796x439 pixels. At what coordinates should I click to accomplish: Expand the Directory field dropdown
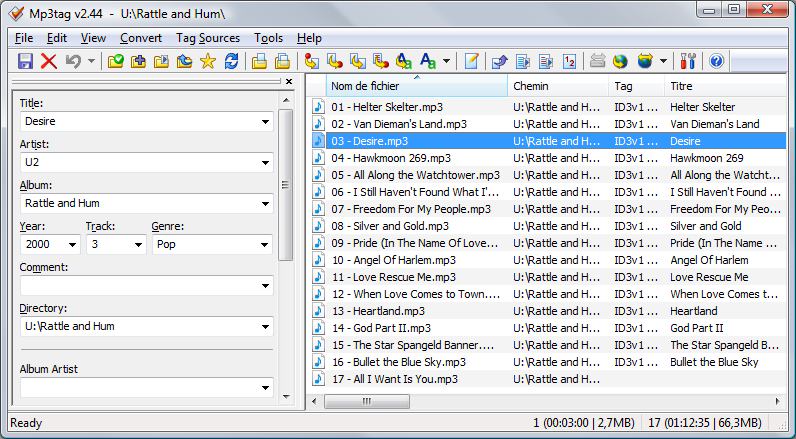click(266, 326)
